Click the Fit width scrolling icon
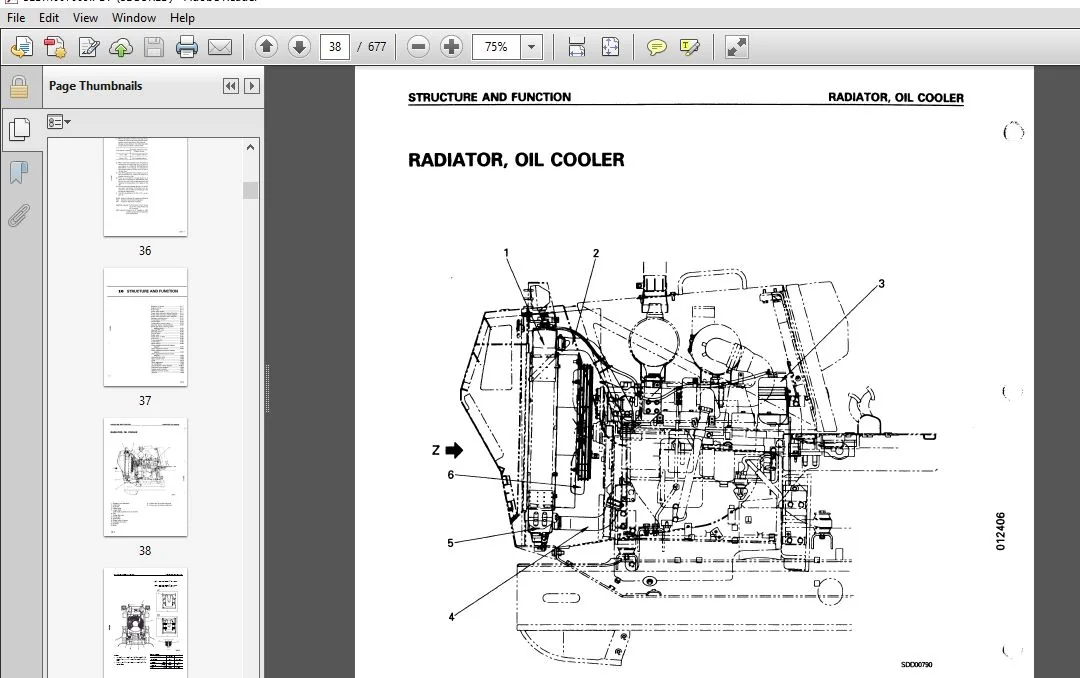 577,47
